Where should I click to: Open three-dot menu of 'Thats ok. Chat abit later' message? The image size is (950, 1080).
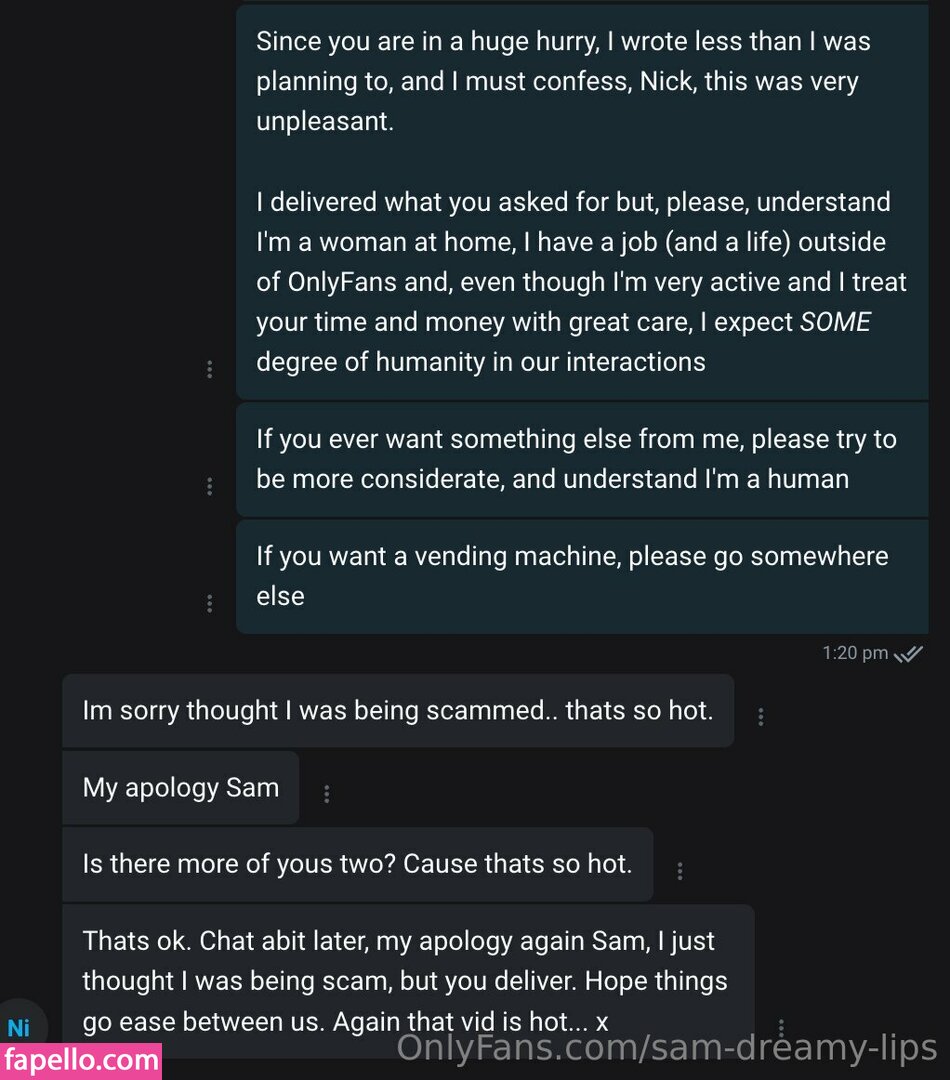(781, 1028)
